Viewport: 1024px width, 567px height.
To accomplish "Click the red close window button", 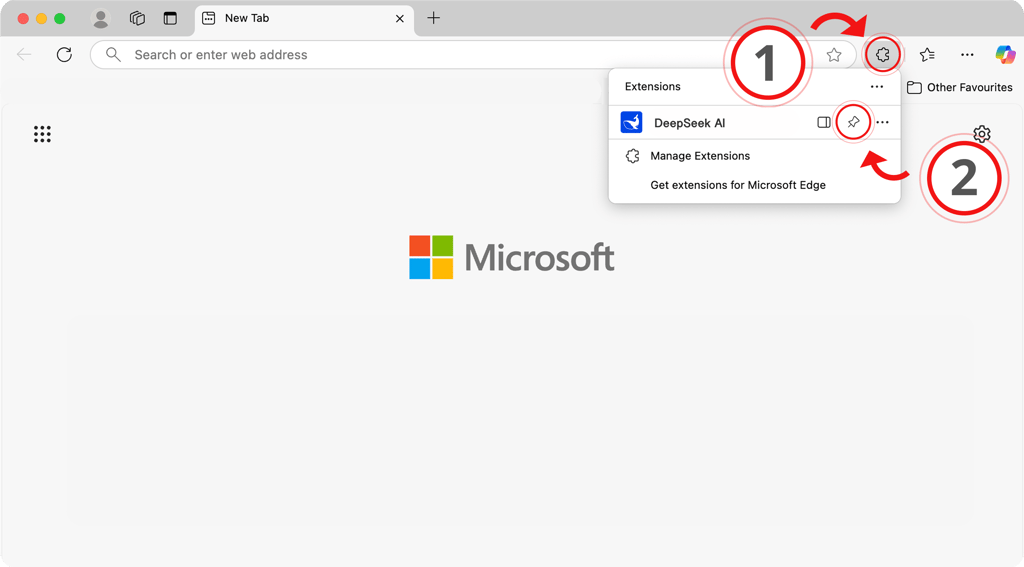I will [23, 18].
